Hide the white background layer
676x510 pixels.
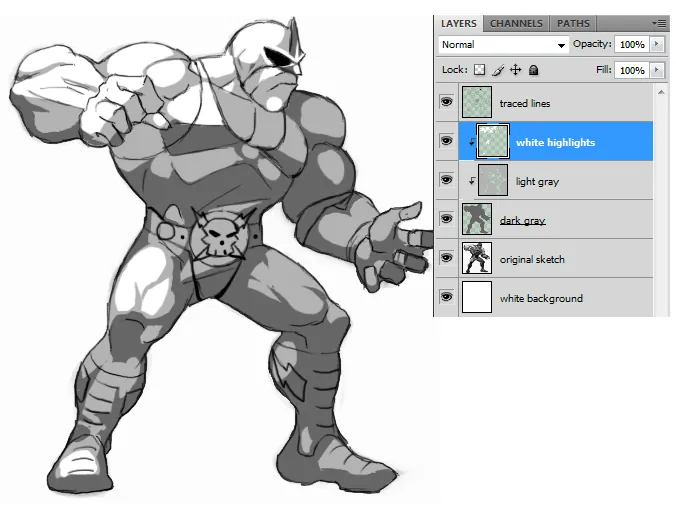tap(446, 297)
